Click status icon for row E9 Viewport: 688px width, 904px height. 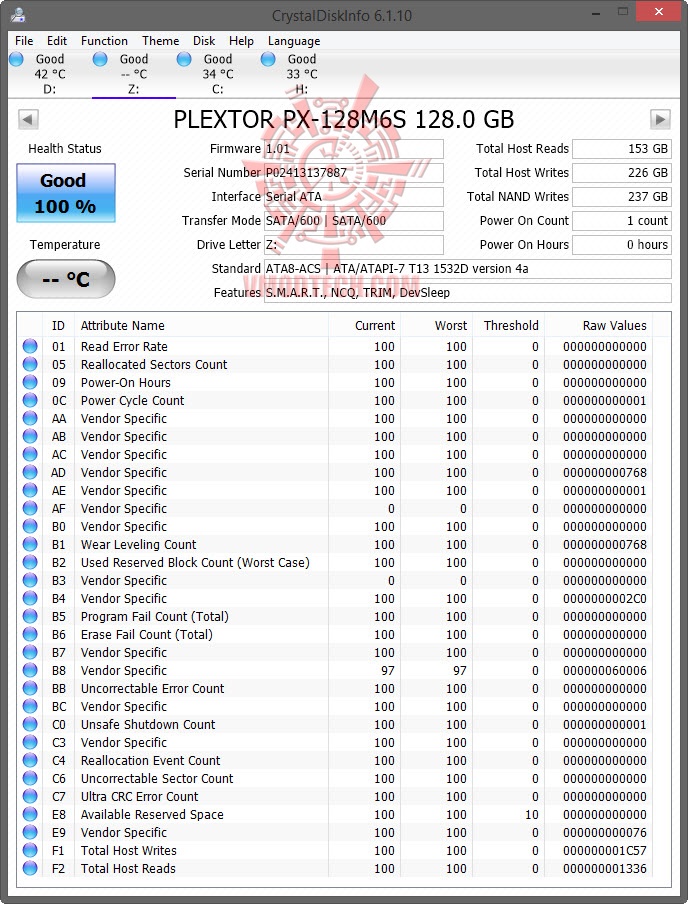30,832
